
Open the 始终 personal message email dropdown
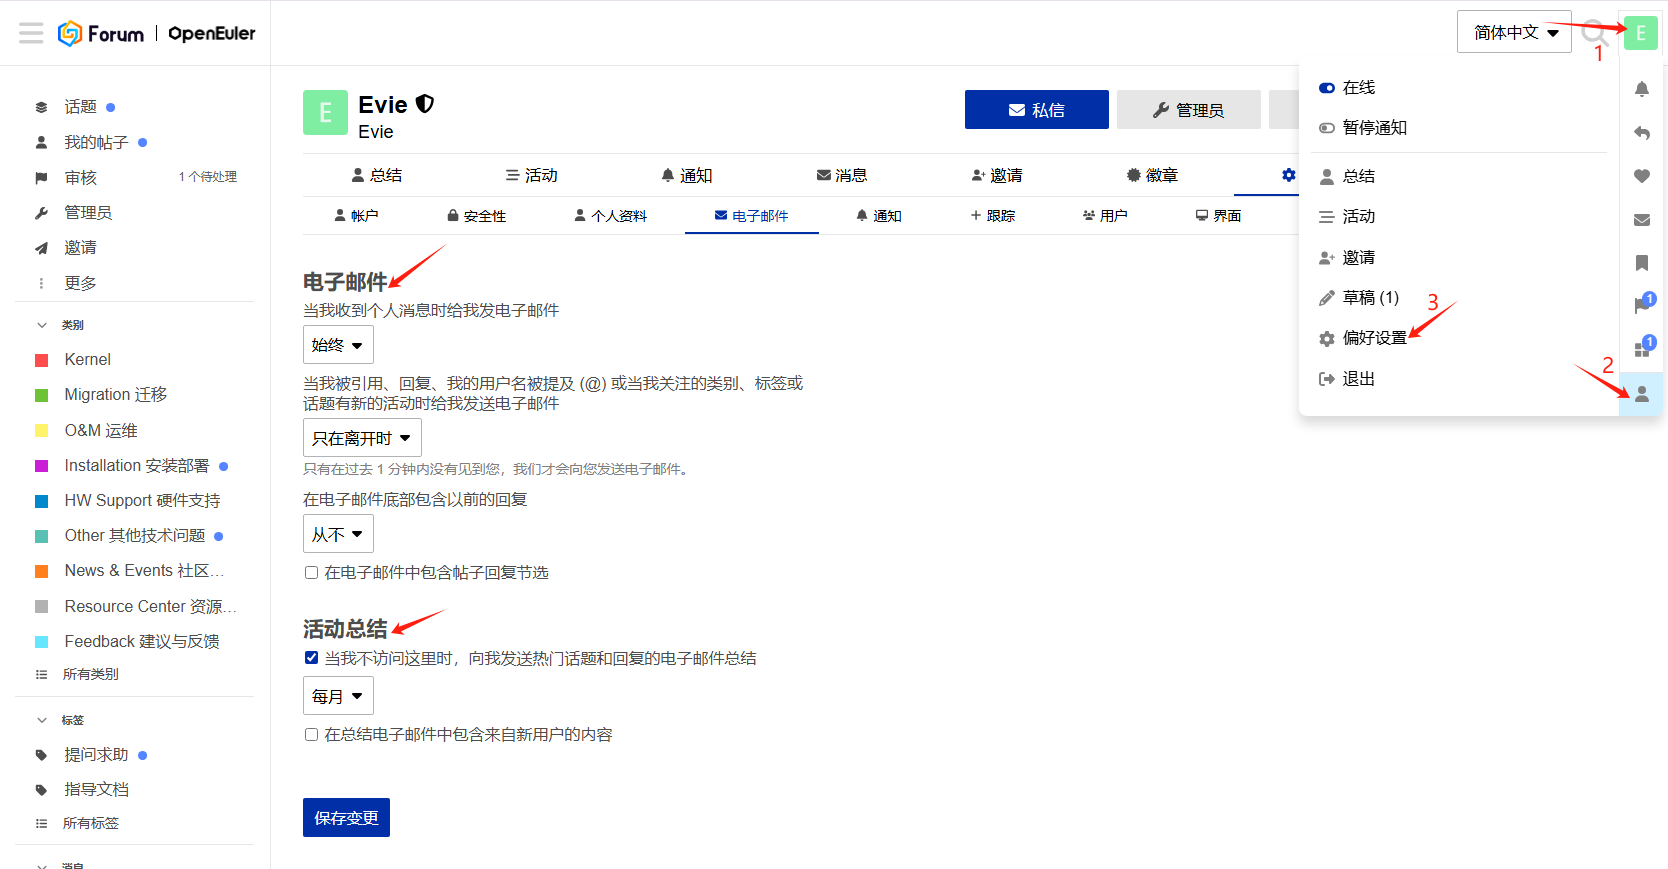pyautogui.click(x=338, y=345)
